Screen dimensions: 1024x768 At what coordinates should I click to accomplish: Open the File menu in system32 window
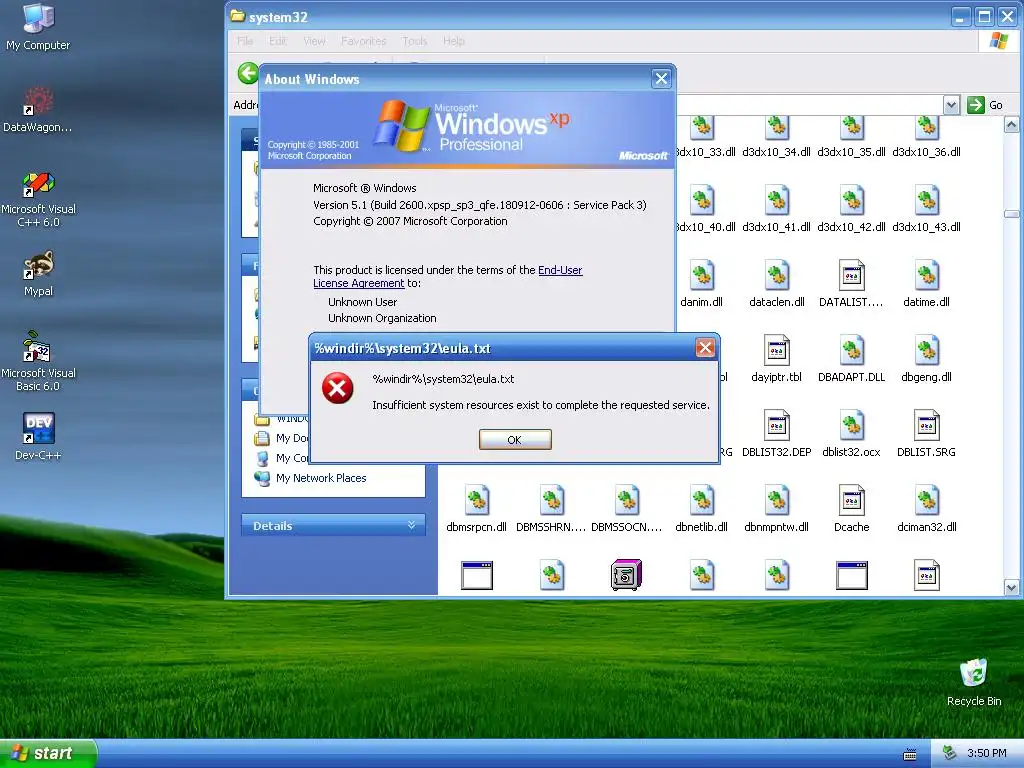[245, 40]
